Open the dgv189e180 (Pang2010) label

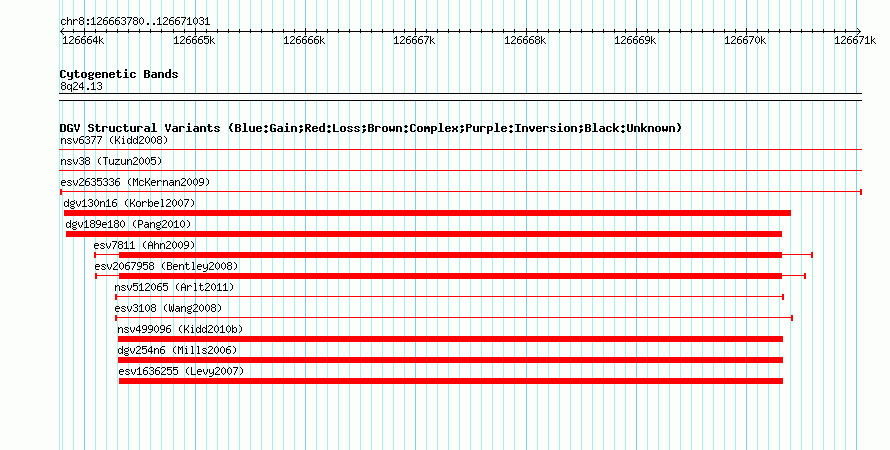point(129,224)
